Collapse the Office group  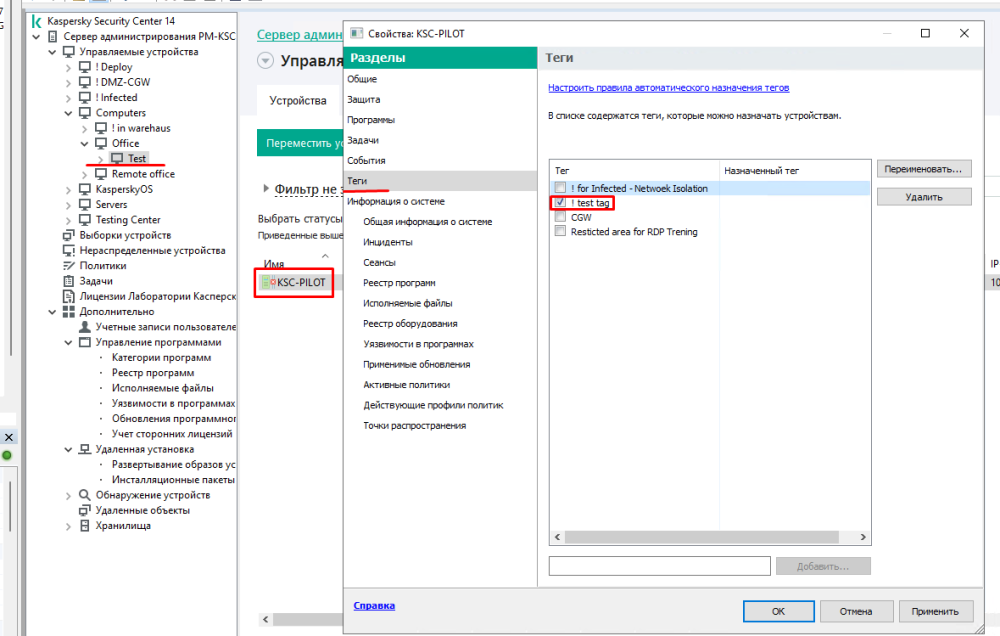tap(84, 144)
